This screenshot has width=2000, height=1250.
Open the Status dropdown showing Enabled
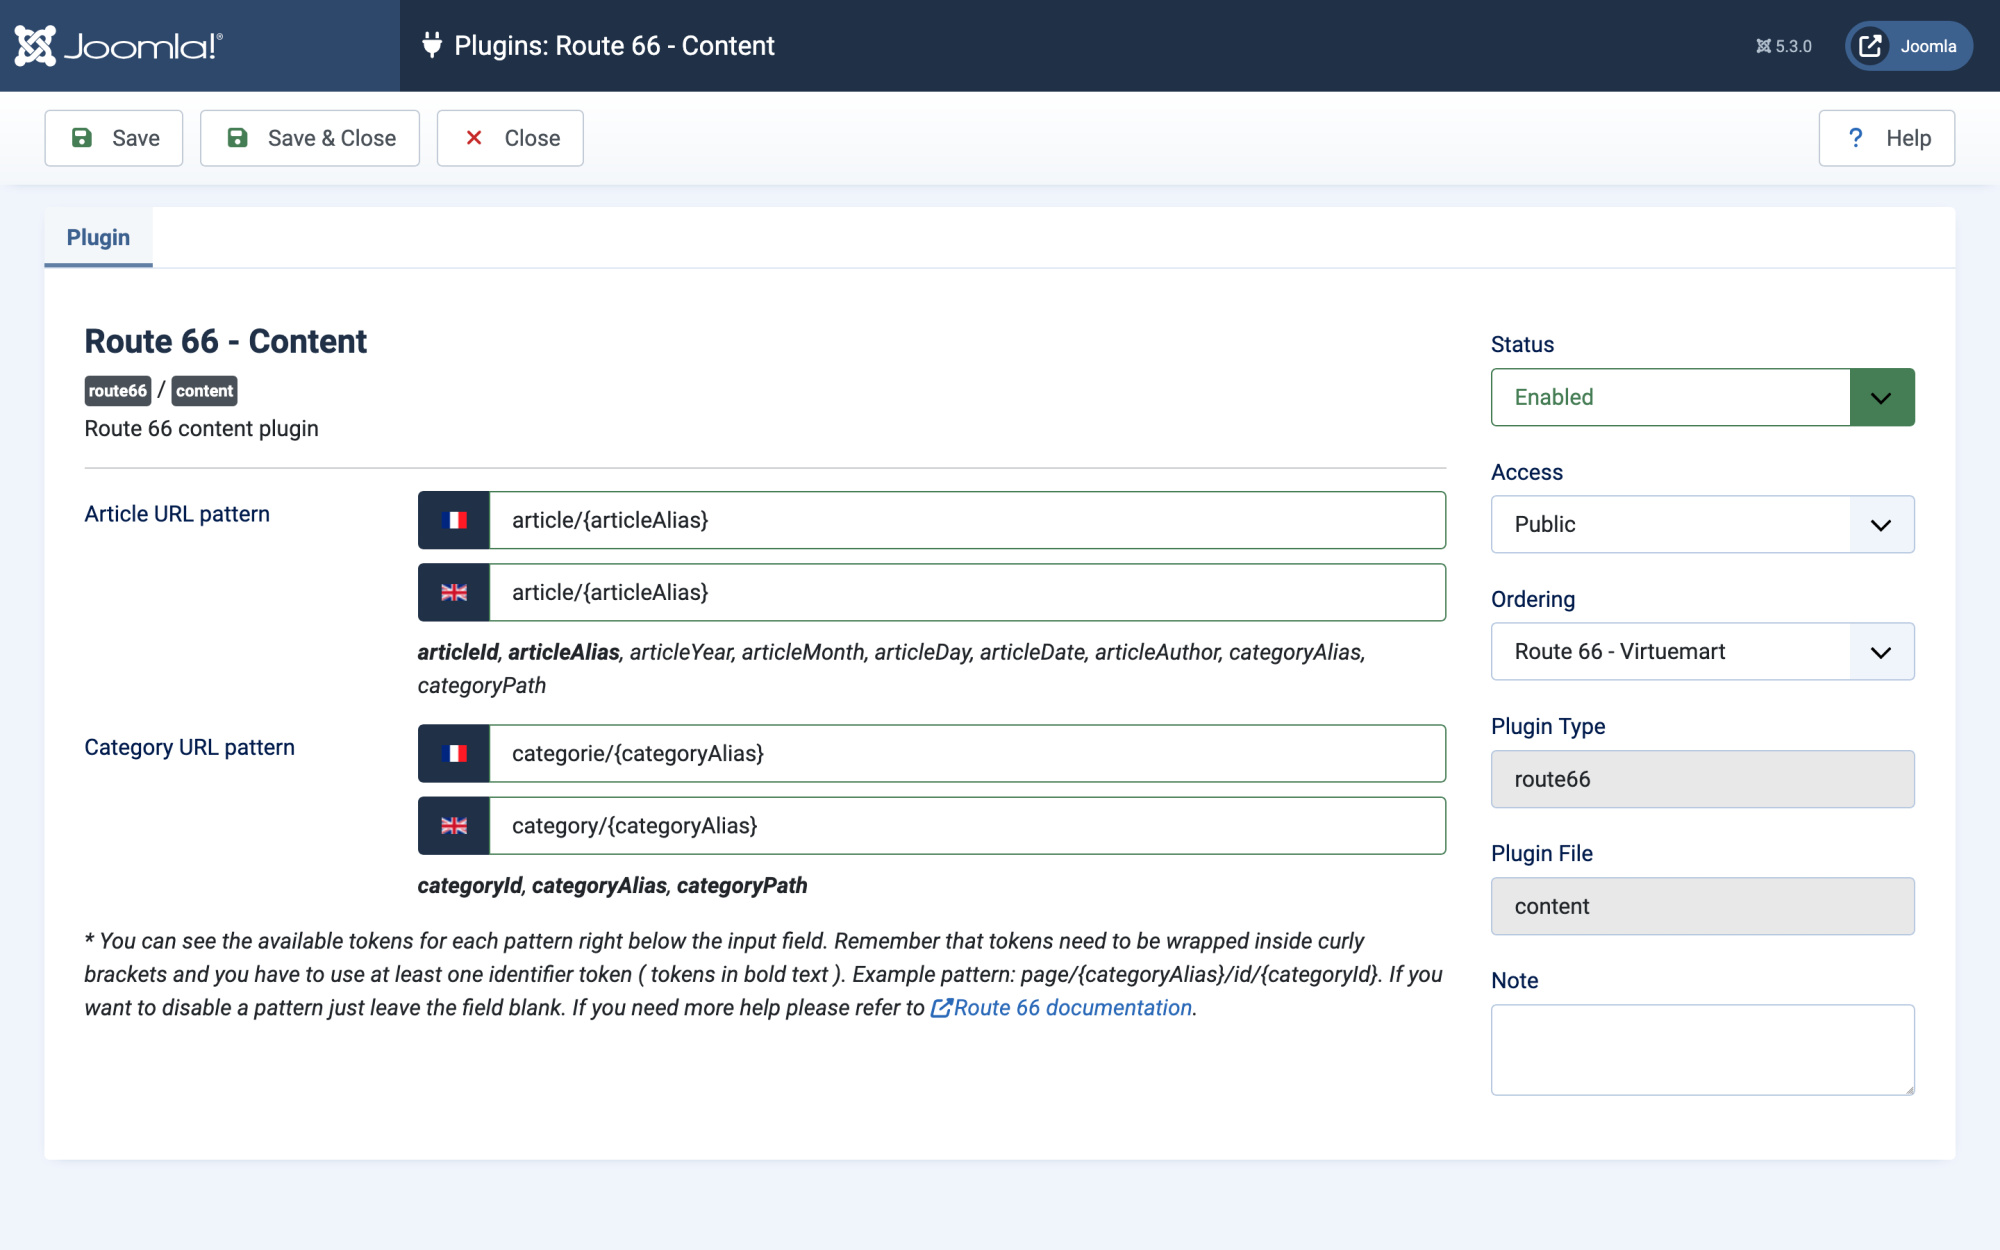(x=1702, y=397)
